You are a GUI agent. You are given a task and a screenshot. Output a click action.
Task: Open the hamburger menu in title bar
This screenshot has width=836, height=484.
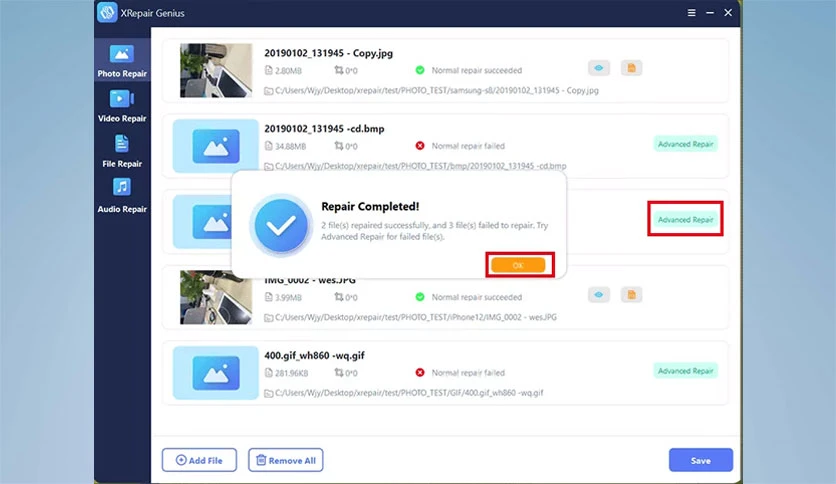point(692,13)
